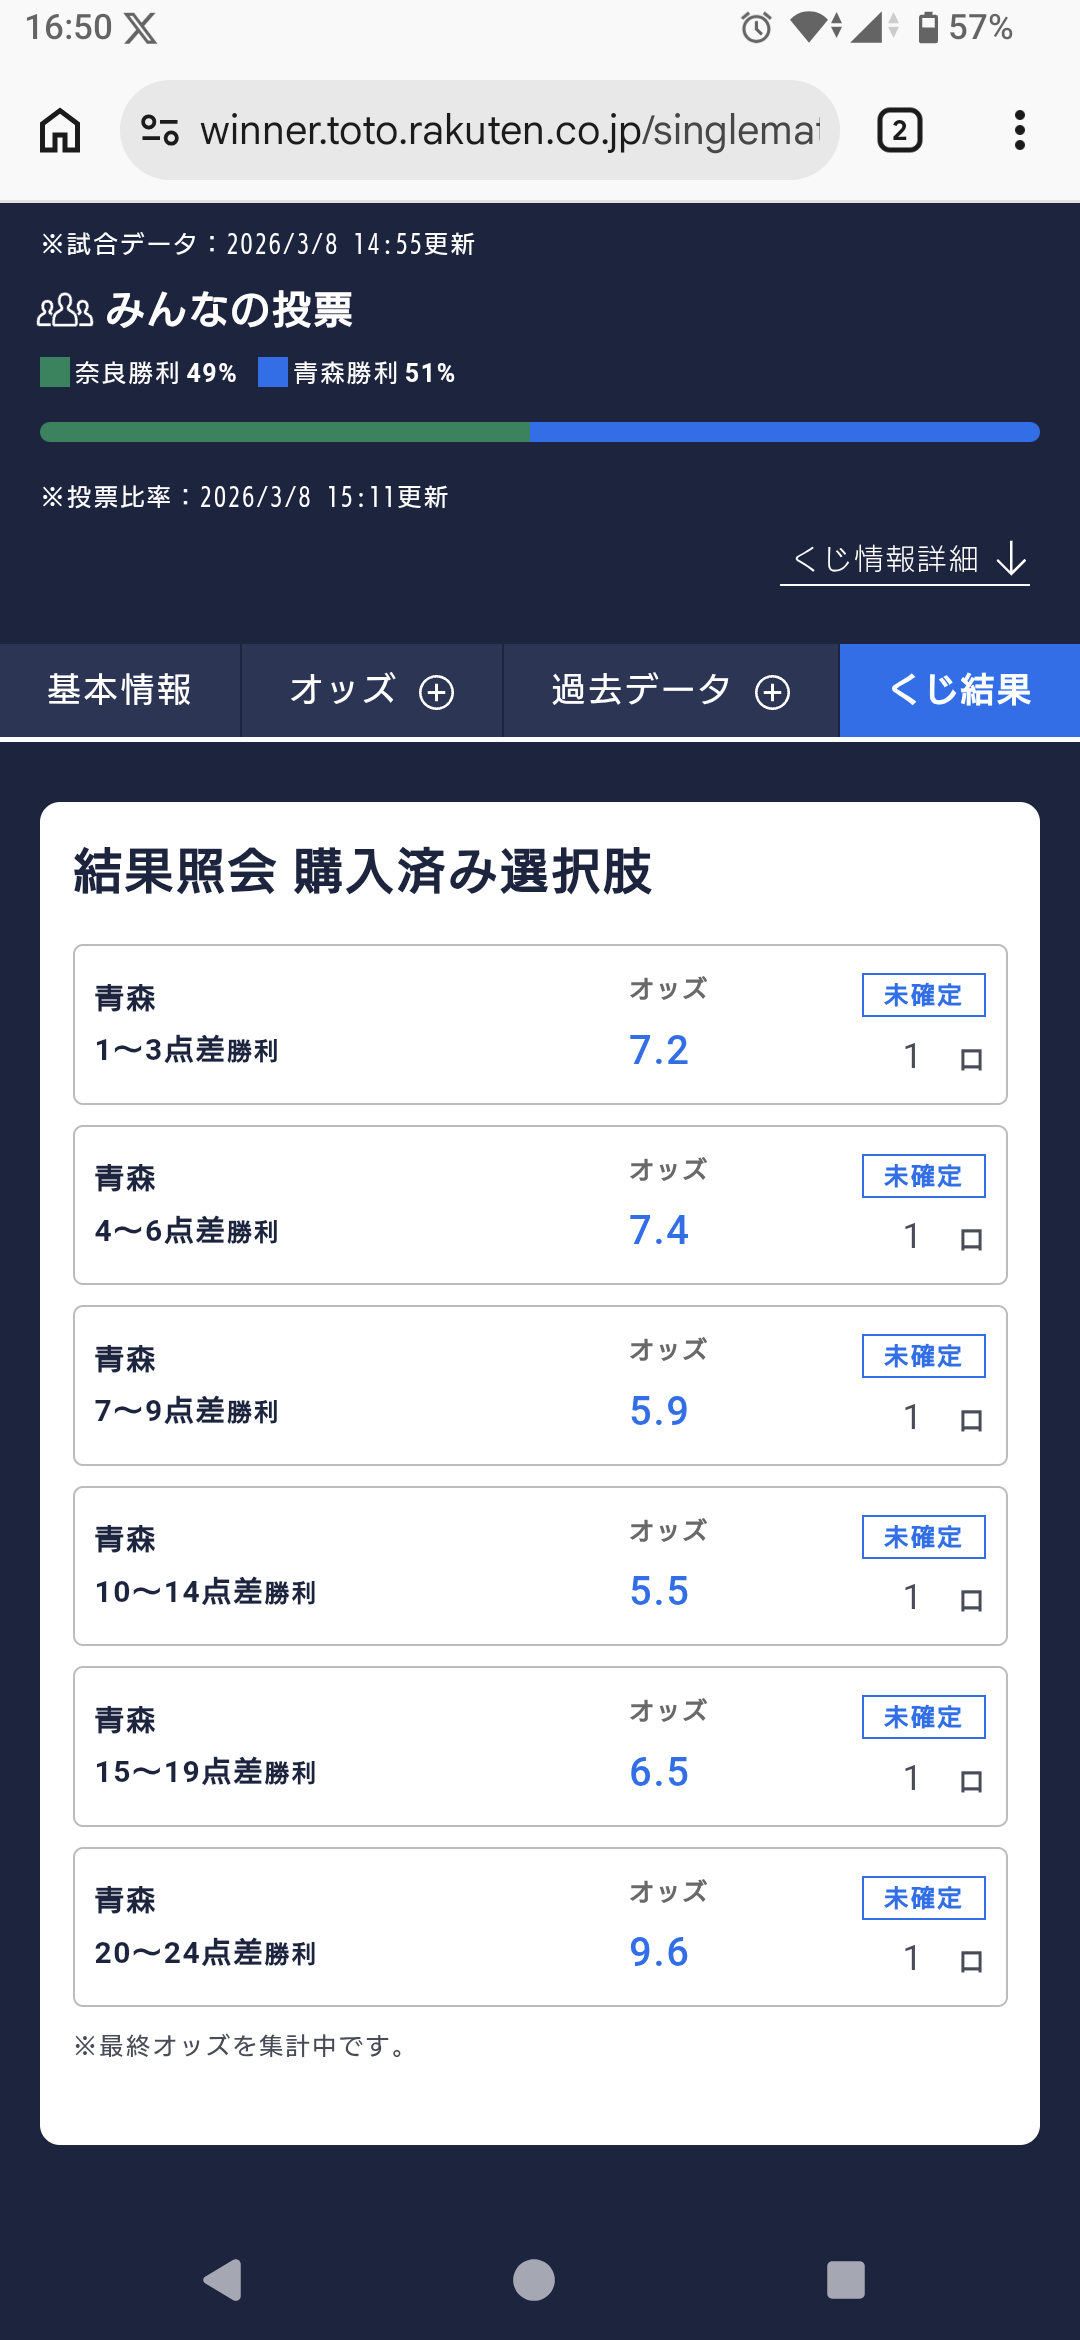
Task: Select the 青森 7〜9点差勝利 result card
Action: click(x=540, y=1385)
